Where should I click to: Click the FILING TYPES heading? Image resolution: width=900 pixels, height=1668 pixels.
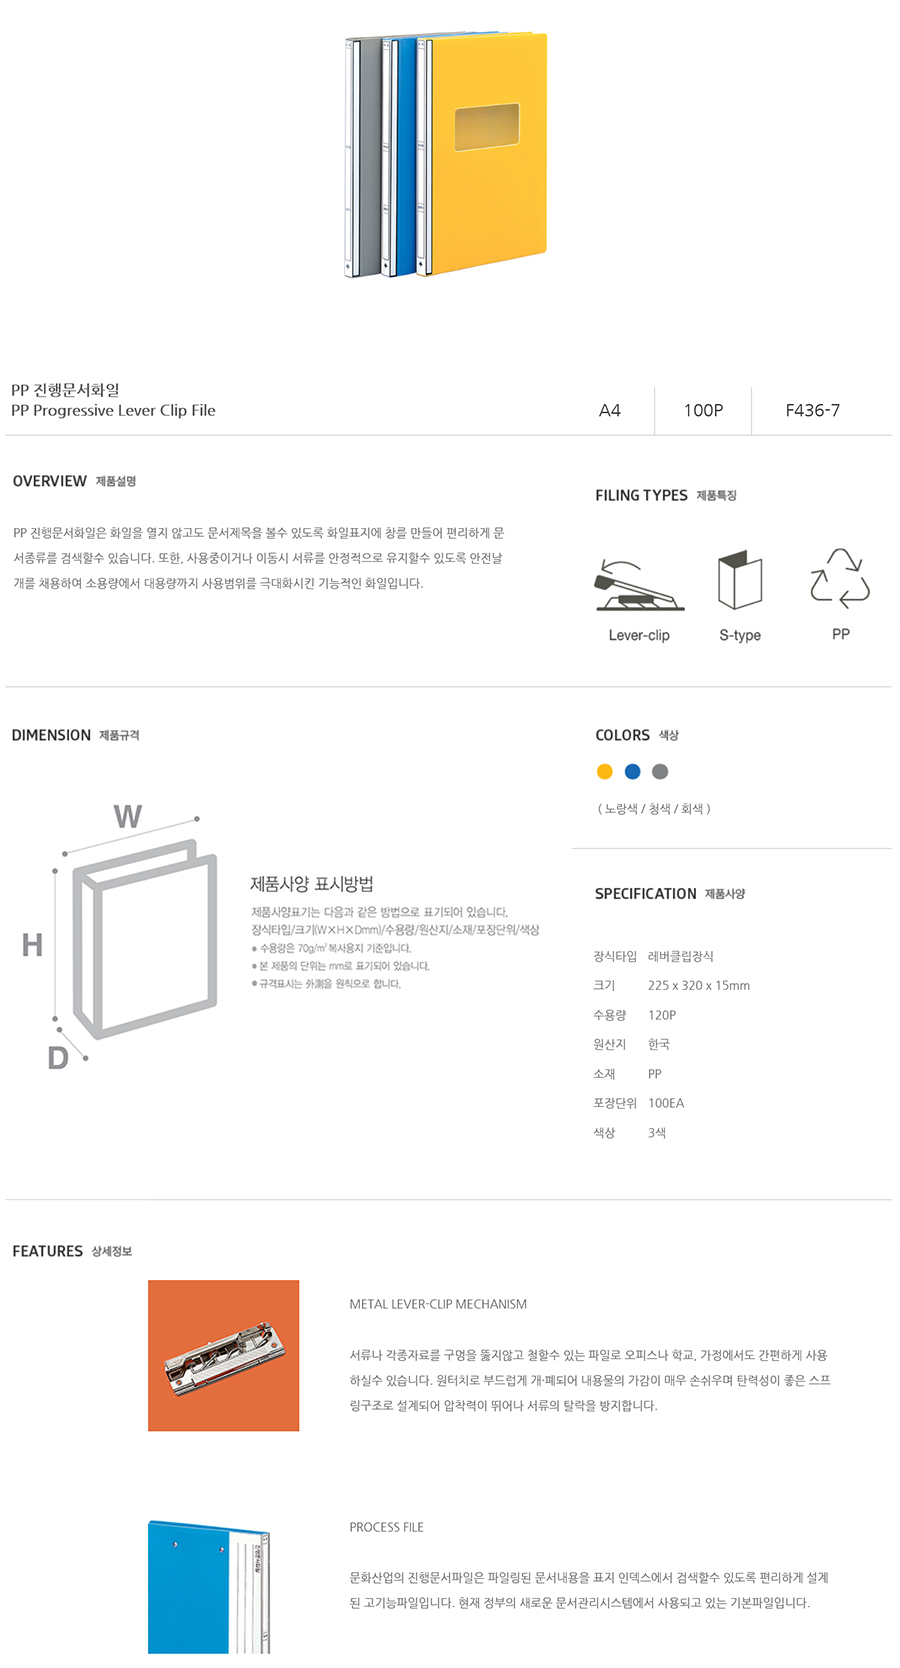point(641,495)
